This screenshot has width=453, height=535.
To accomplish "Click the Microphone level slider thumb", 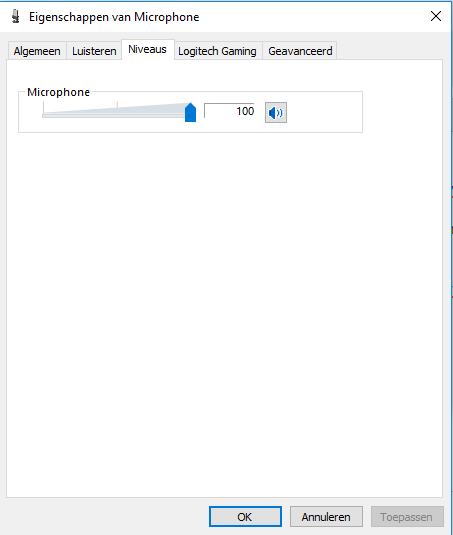I will pyautogui.click(x=190, y=112).
